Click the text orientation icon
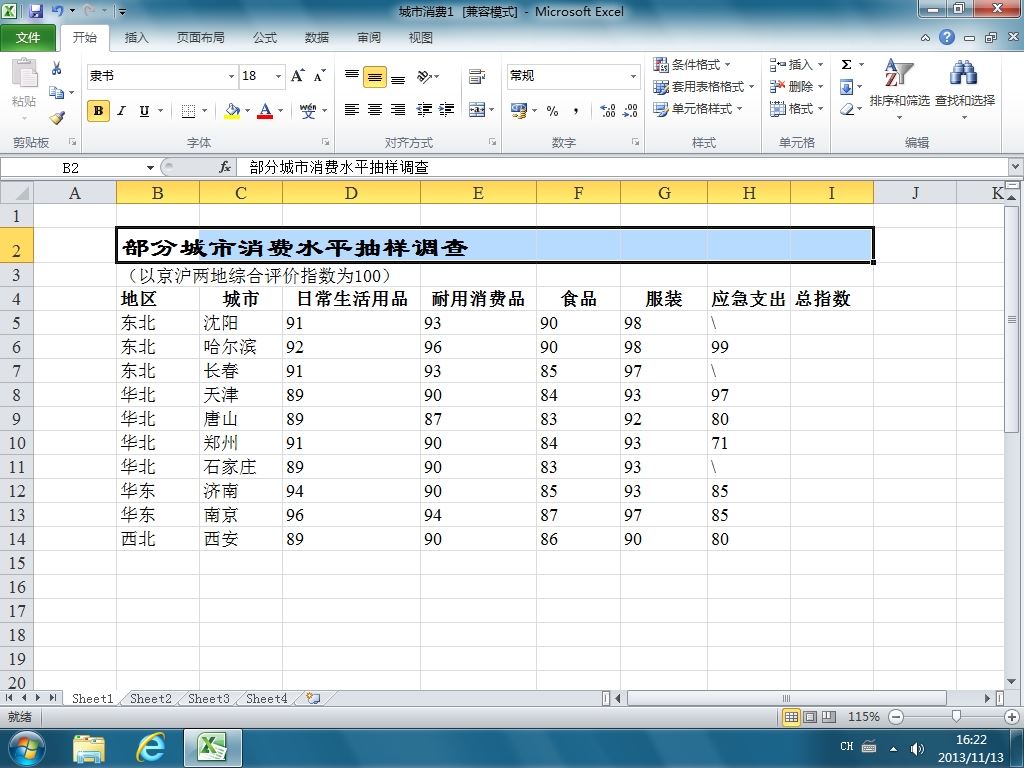Viewport: 1024px width, 768px height. 424,76
